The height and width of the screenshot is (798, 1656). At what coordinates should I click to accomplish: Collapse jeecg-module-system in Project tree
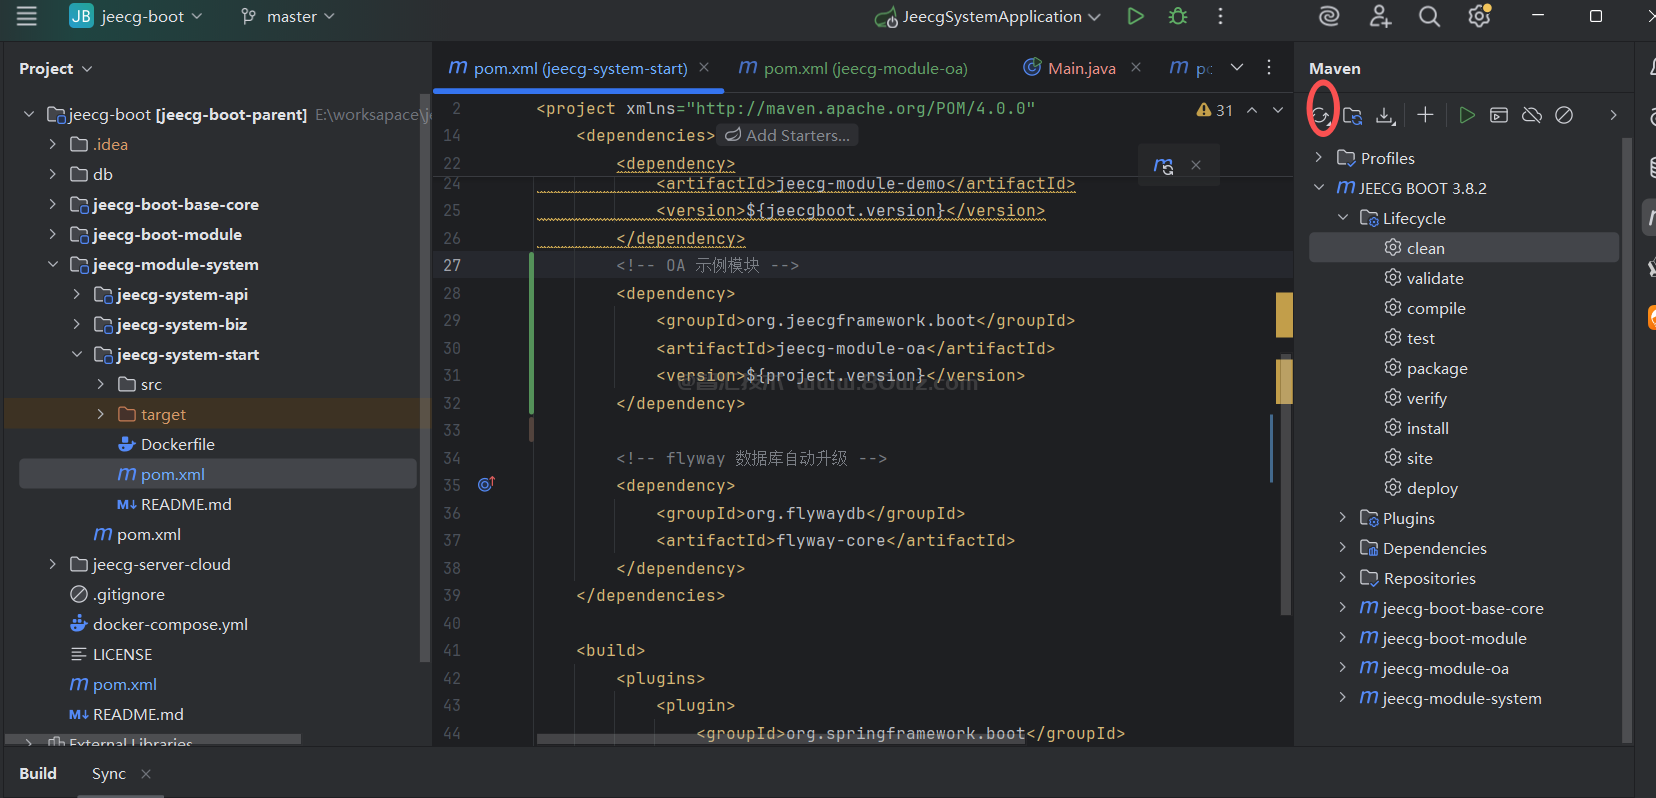[53, 264]
